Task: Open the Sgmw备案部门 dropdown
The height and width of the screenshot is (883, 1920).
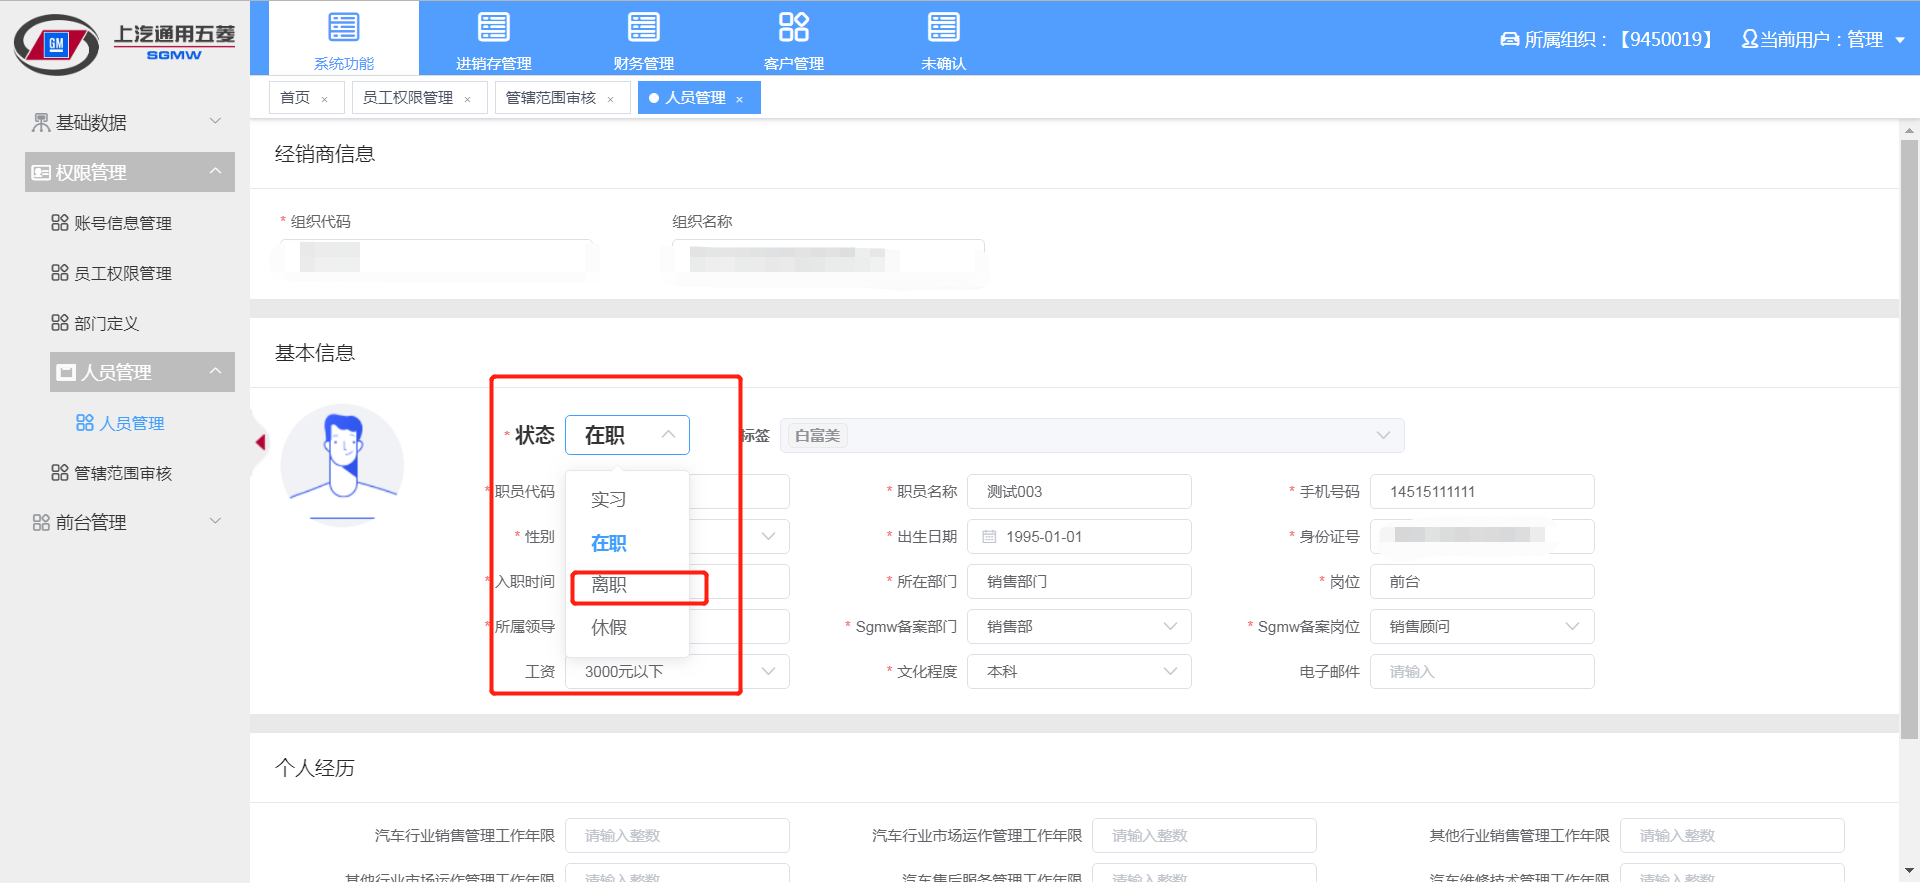Action: (1079, 626)
